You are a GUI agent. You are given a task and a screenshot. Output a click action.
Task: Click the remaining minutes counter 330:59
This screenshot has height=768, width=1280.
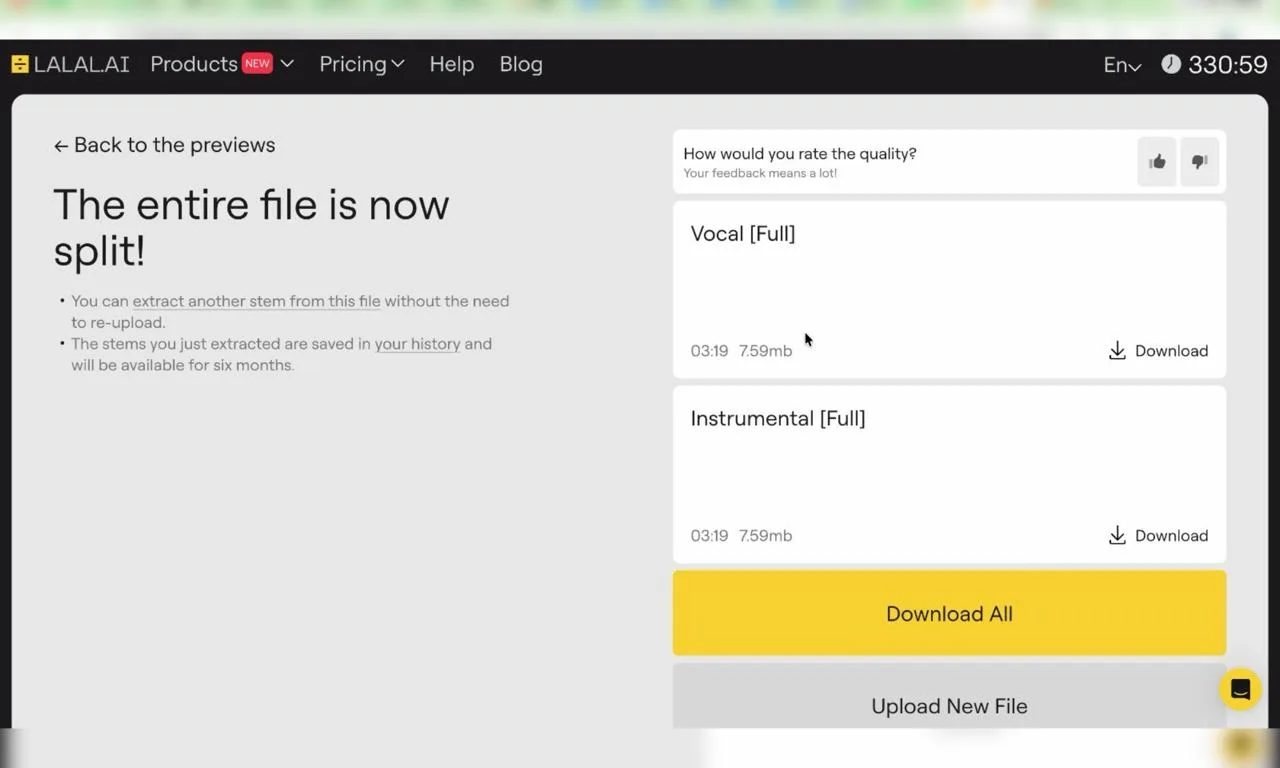(1228, 65)
